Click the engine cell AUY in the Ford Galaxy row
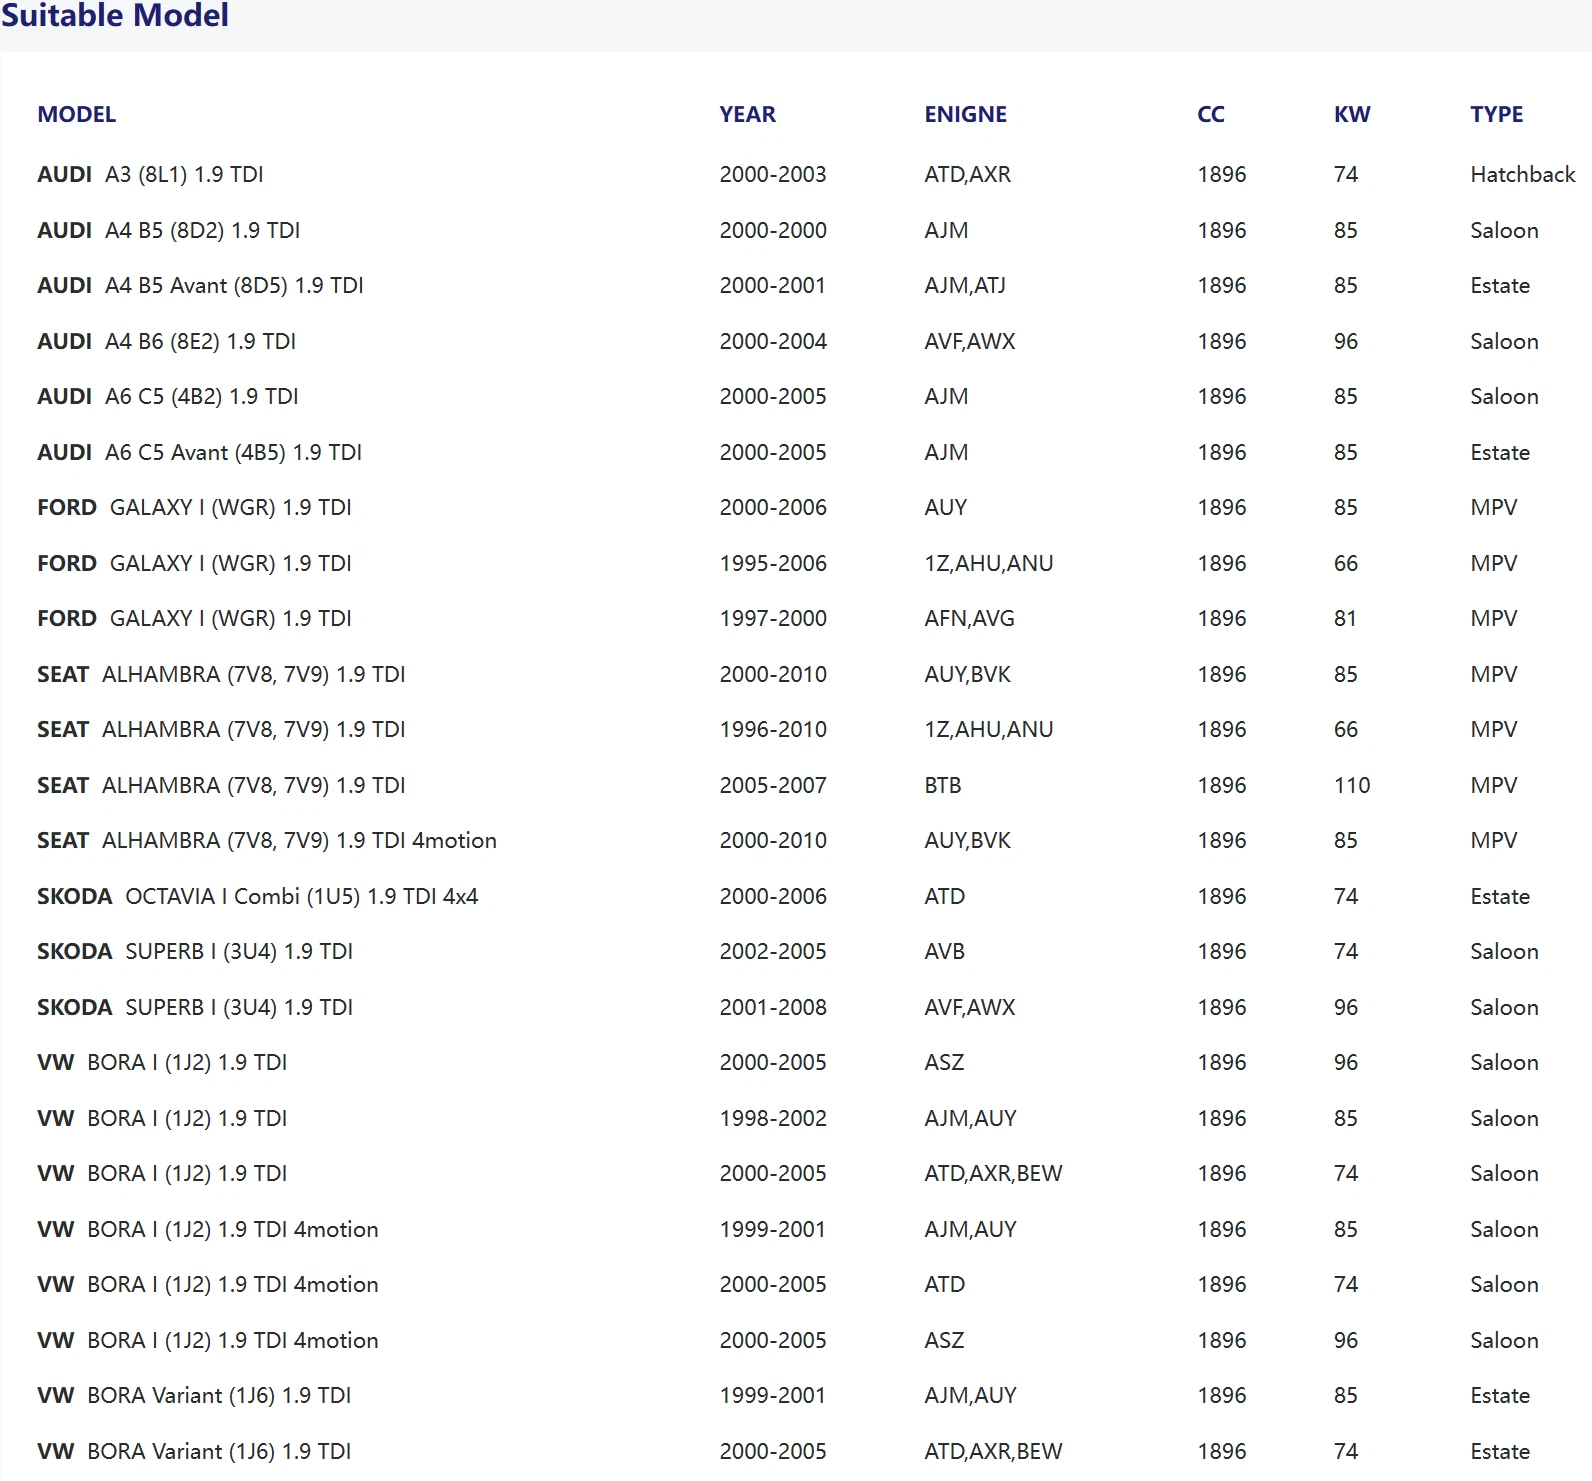 coord(946,507)
